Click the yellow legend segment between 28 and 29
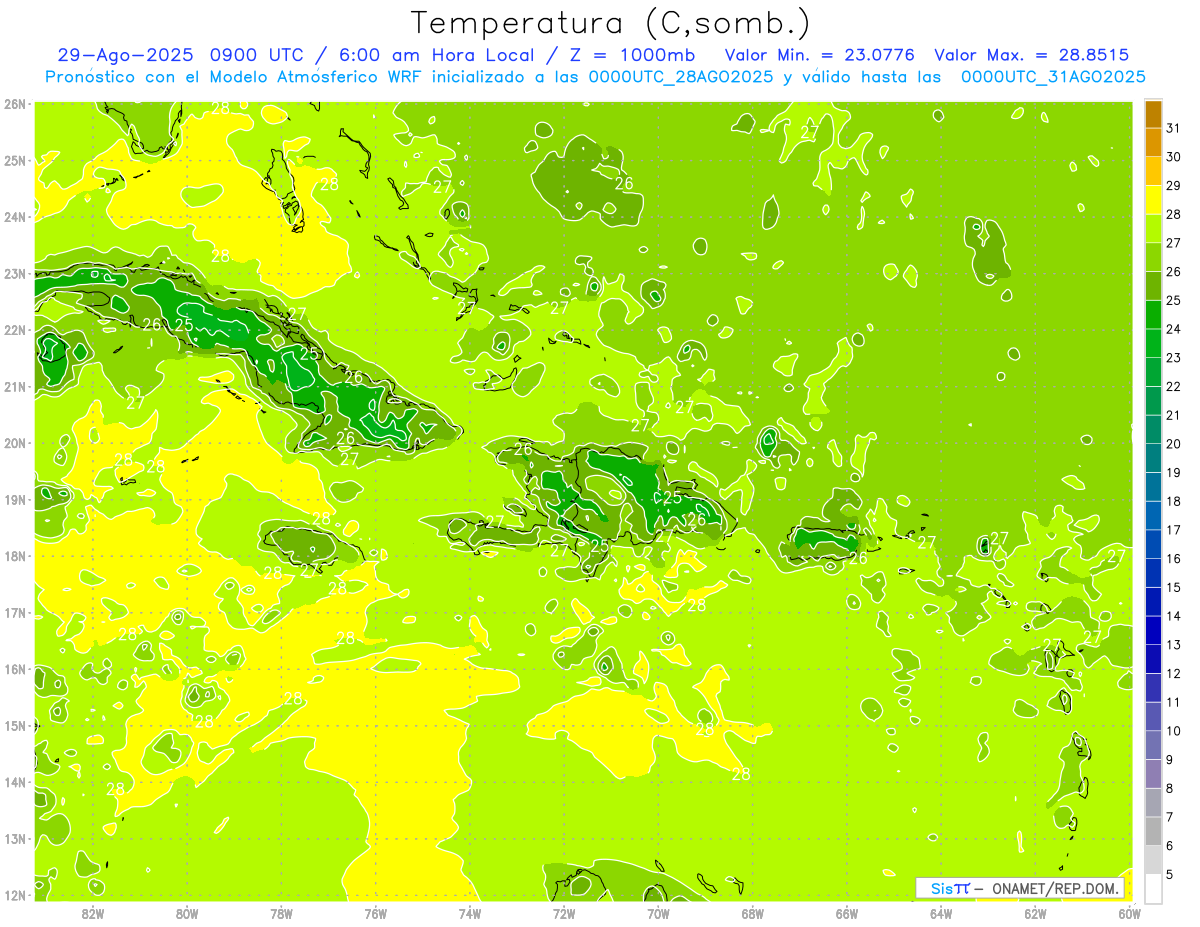1200x927 pixels. click(1153, 199)
